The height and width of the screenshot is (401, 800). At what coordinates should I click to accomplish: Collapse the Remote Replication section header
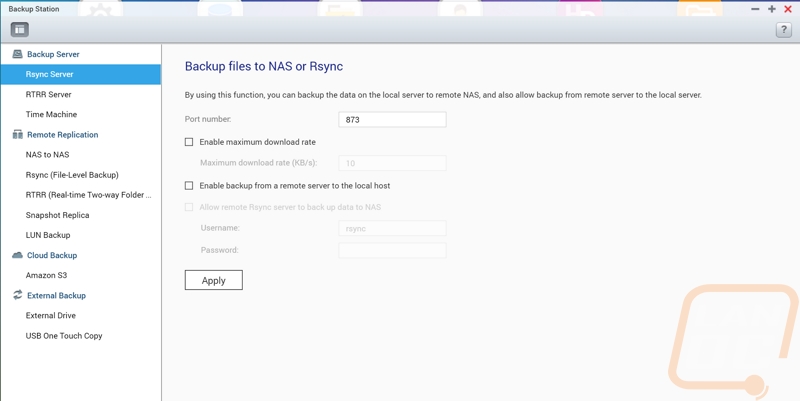tap(63, 135)
